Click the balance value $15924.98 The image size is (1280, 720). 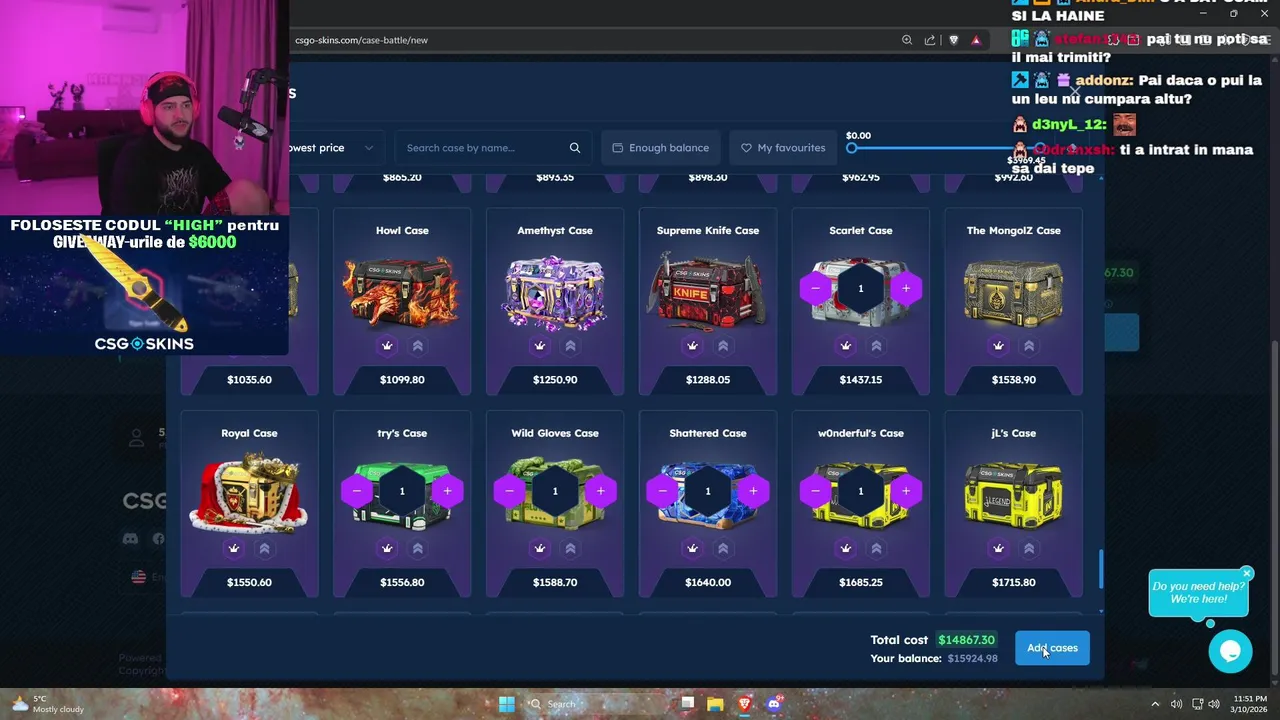coord(973,659)
